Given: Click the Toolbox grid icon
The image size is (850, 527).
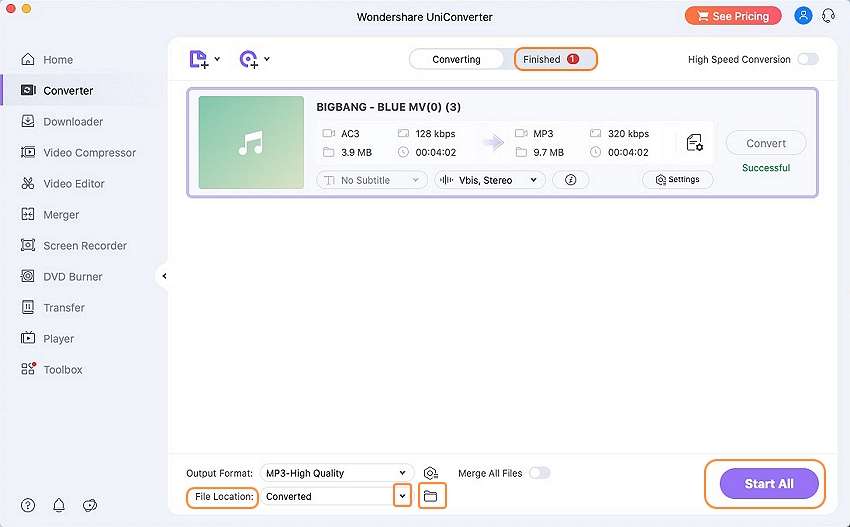Looking at the screenshot, I should [x=28, y=369].
